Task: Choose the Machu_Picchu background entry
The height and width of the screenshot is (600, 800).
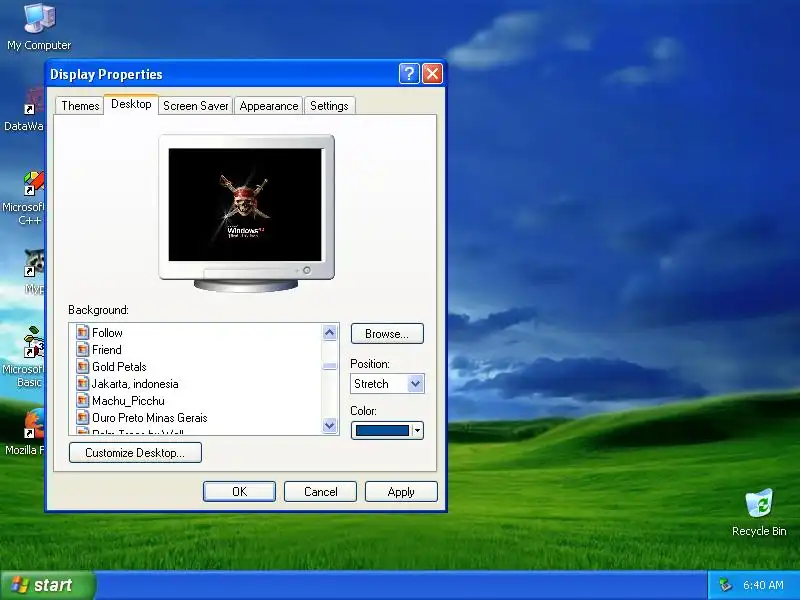Action: [x=128, y=401]
